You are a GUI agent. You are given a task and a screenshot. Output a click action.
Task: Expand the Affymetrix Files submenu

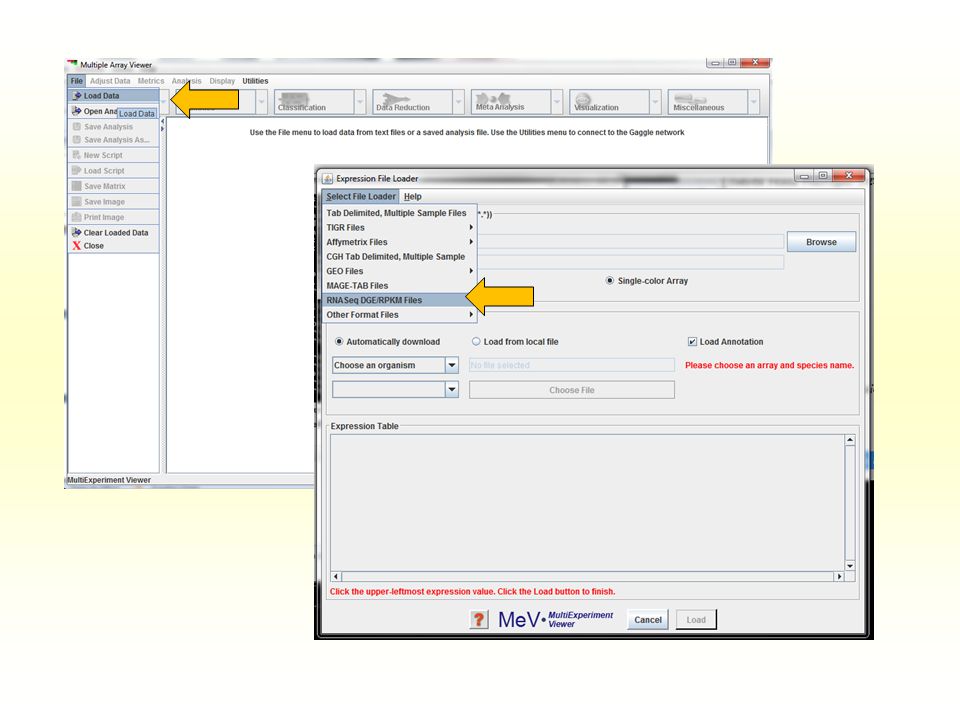click(x=399, y=242)
